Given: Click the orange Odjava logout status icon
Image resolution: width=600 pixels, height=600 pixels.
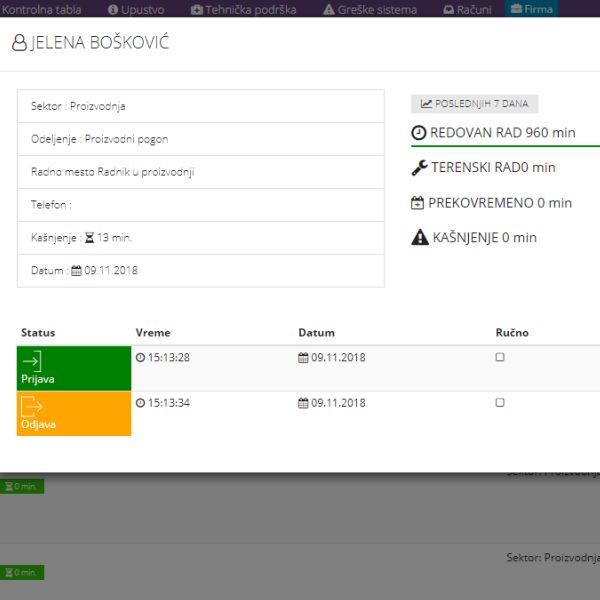Looking at the screenshot, I should pos(32,406).
